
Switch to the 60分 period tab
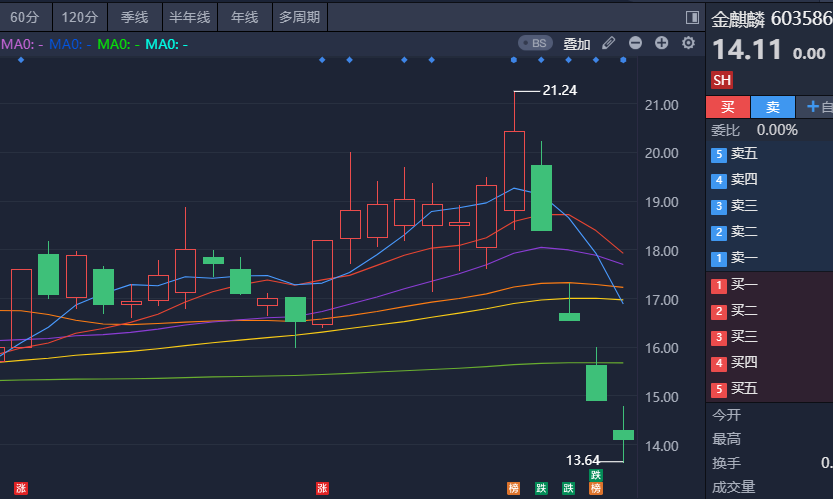(x=25, y=17)
